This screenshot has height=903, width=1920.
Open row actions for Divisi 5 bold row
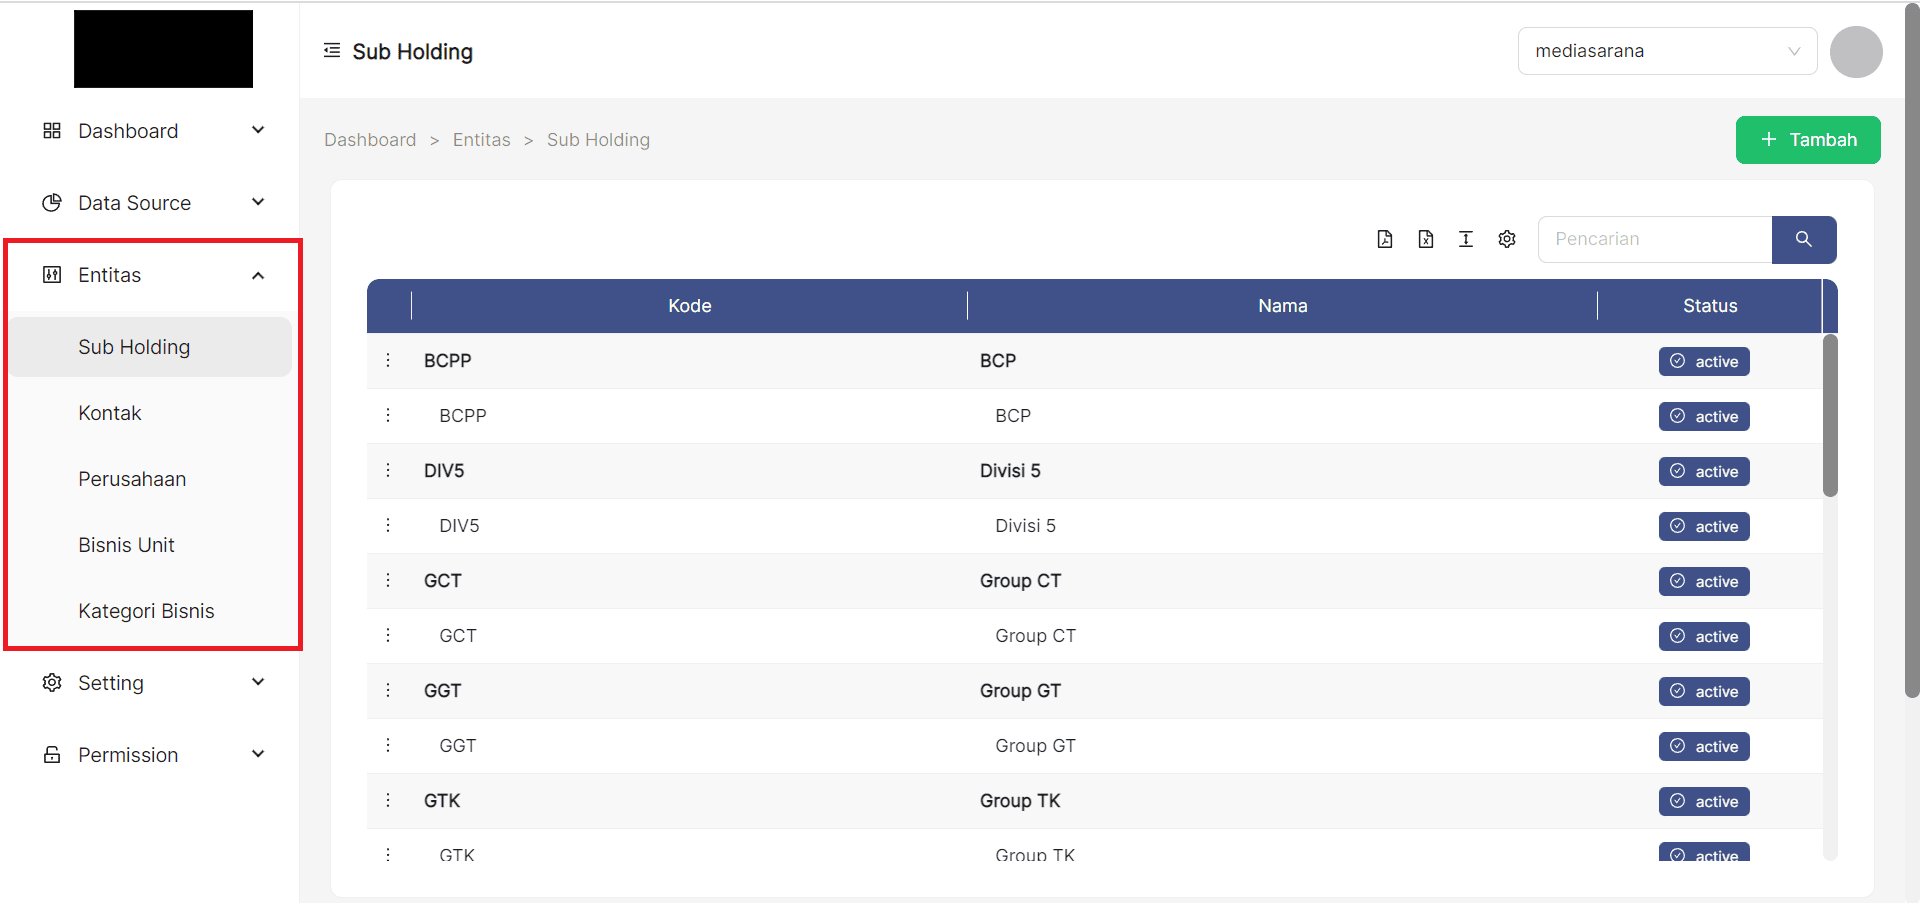click(x=388, y=470)
